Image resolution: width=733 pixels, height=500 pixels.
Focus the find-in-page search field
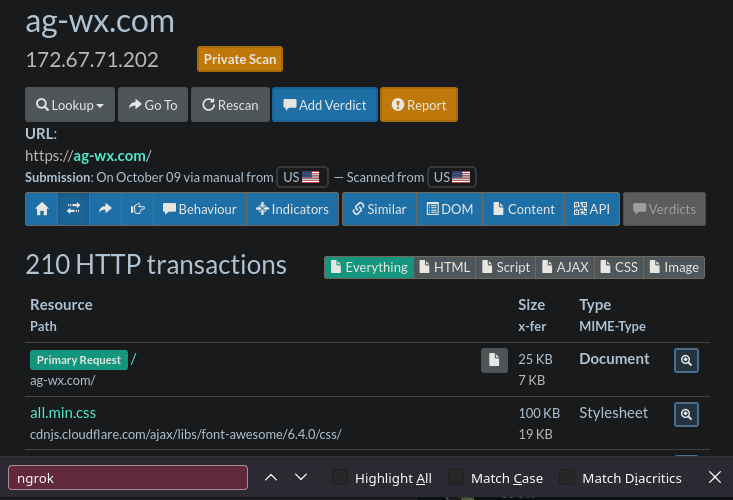point(128,478)
